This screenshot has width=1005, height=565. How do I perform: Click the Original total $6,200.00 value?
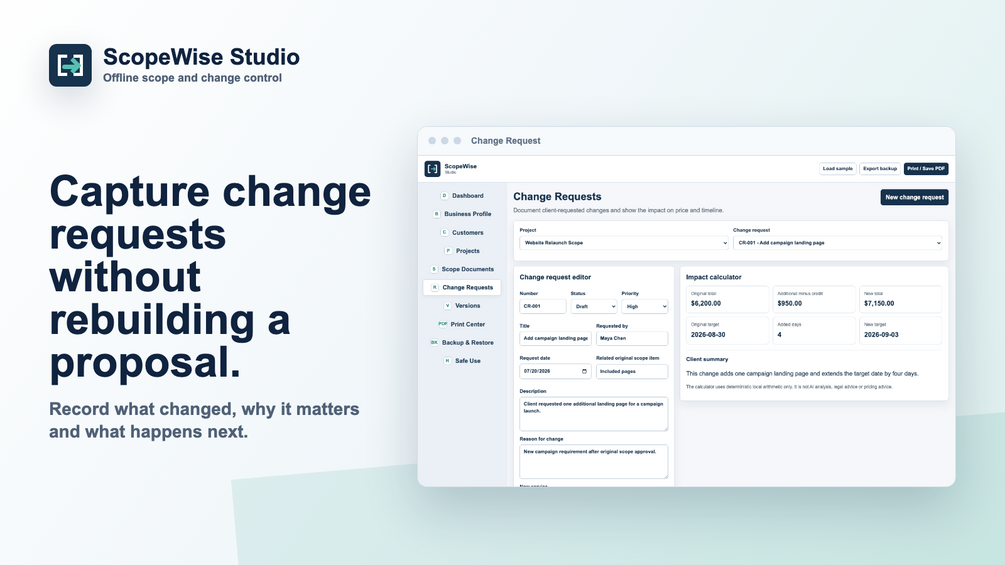click(x=706, y=304)
